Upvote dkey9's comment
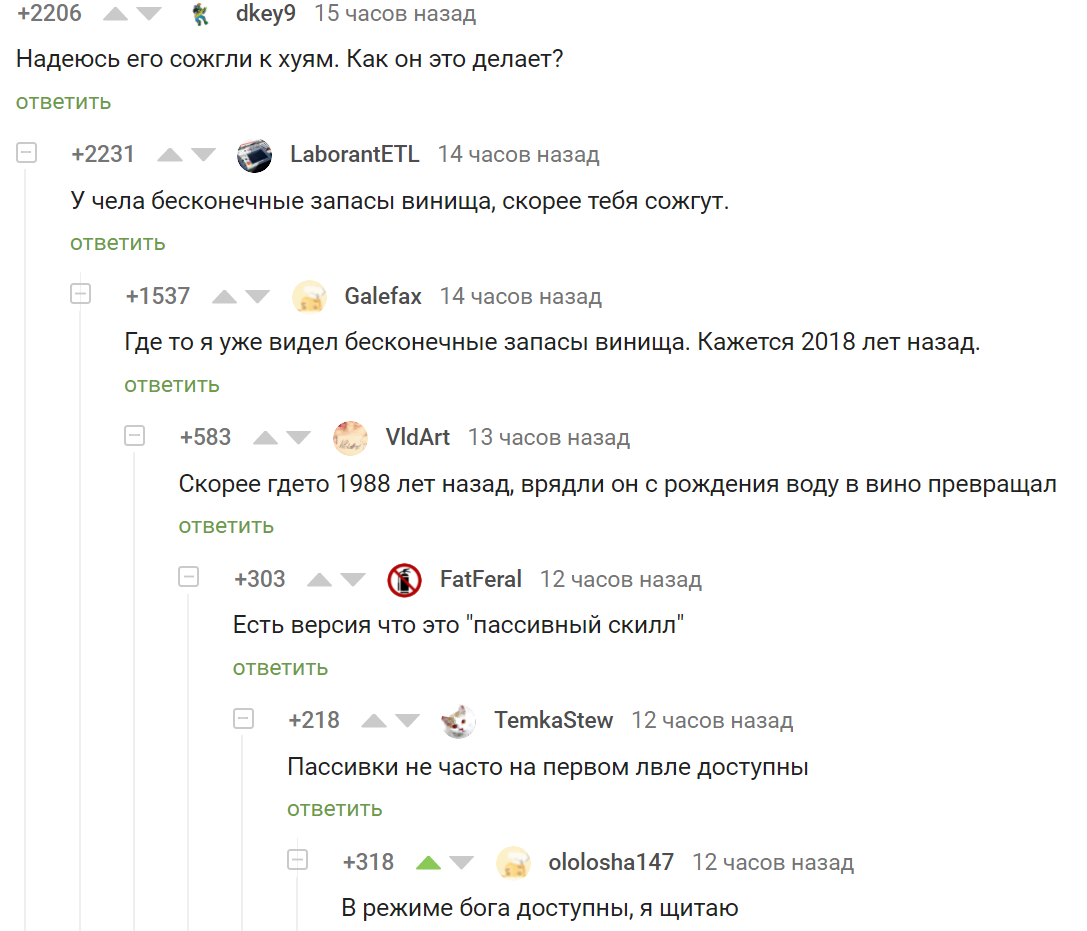 click(115, 13)
